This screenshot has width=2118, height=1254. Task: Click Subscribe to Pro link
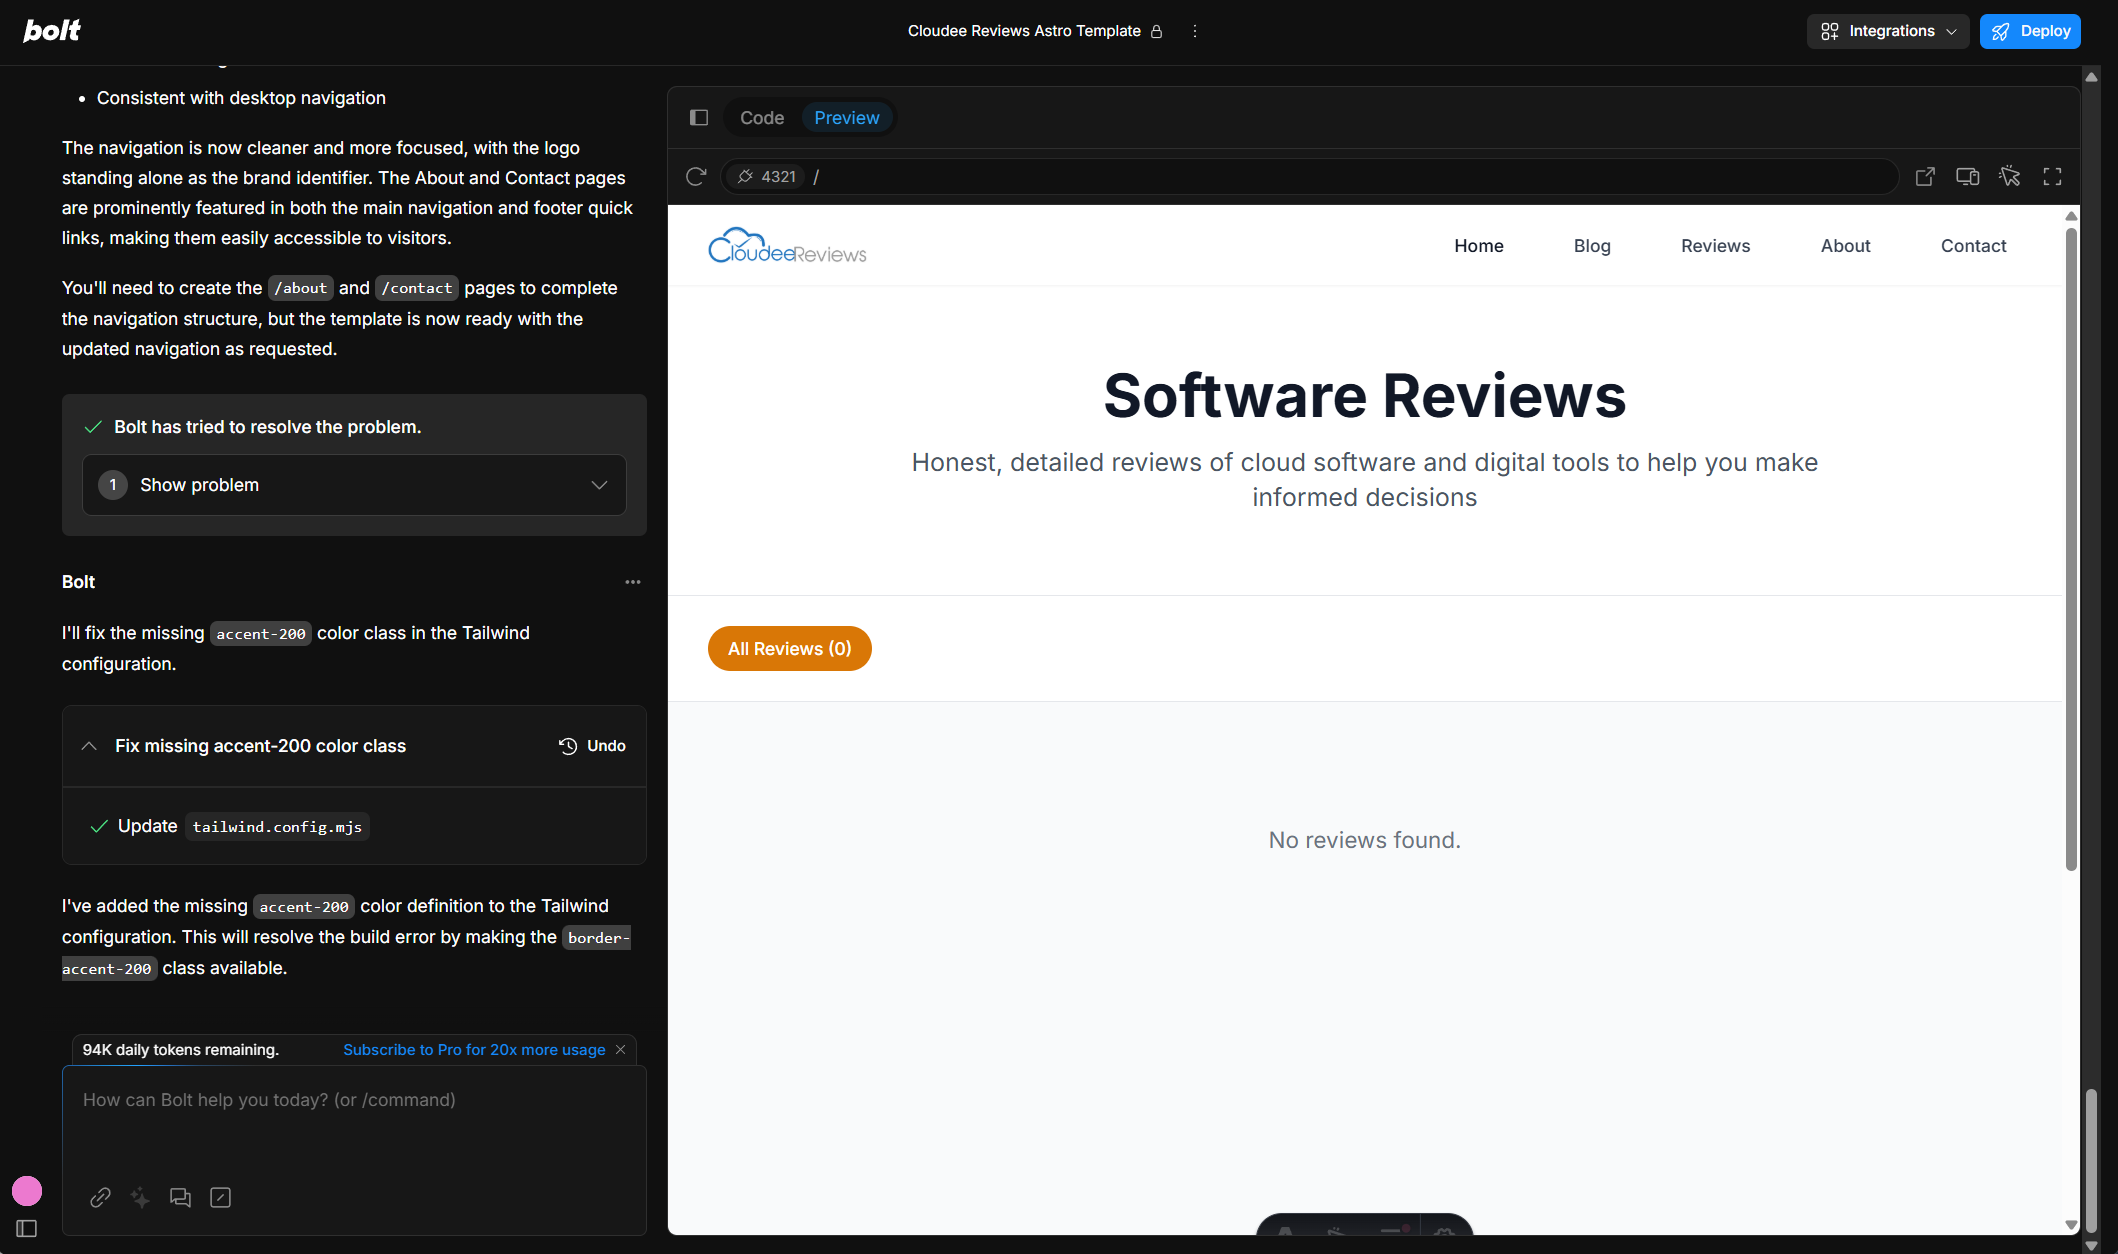coord(474,1050)
